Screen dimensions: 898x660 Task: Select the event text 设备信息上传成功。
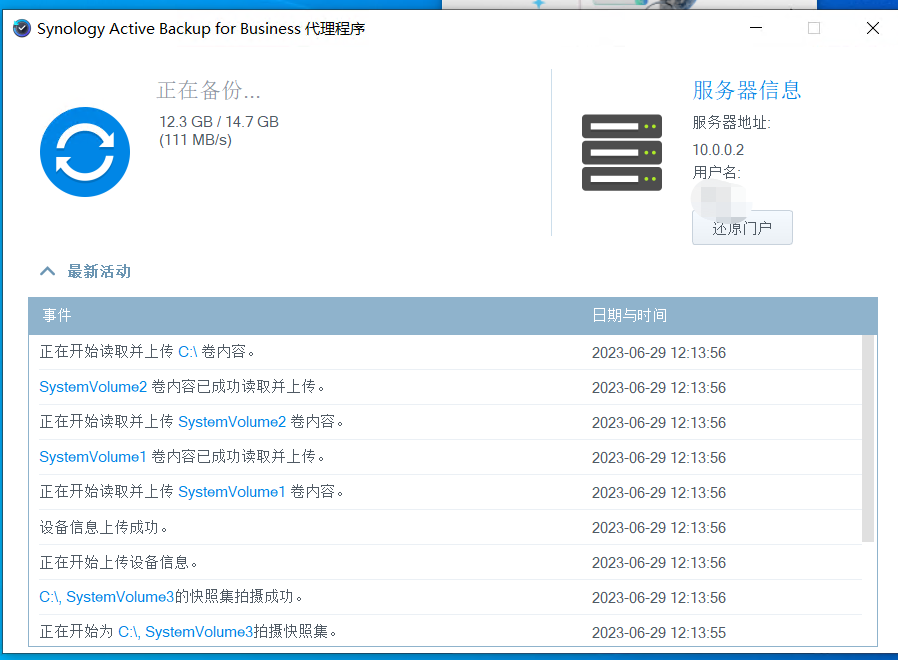click(x=104, y=527)
